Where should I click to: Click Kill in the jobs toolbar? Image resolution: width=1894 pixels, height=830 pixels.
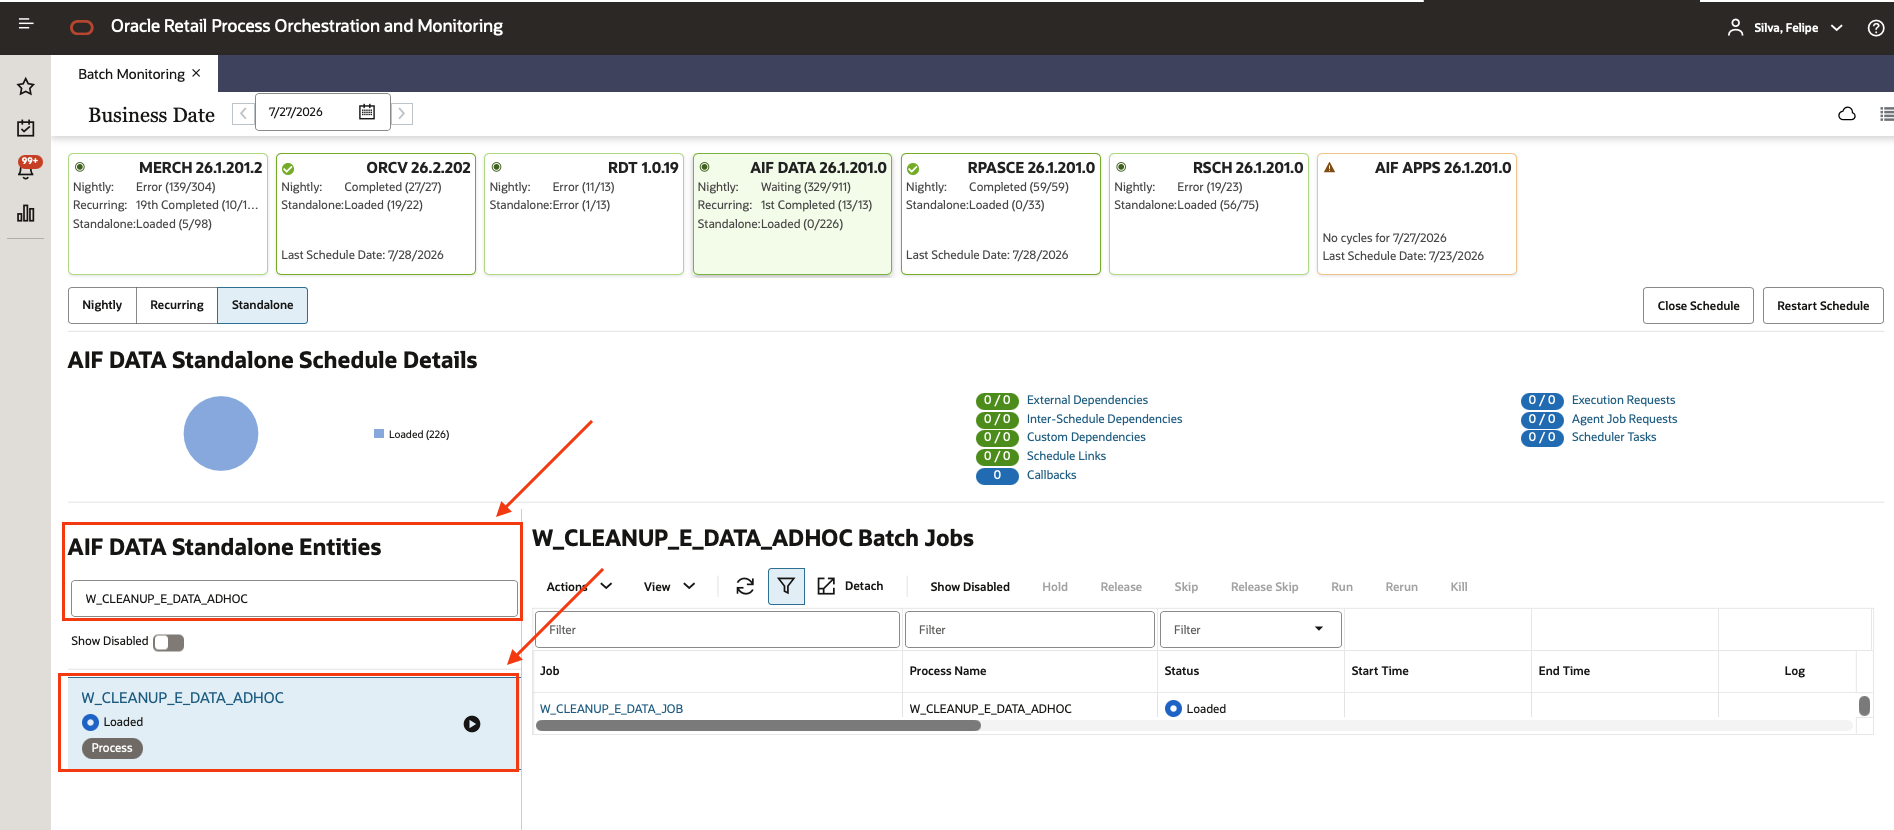point(1459,587)
